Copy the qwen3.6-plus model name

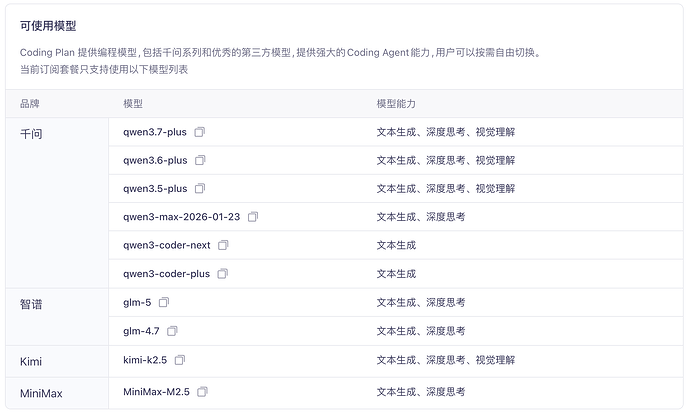[x=200, y=160]
